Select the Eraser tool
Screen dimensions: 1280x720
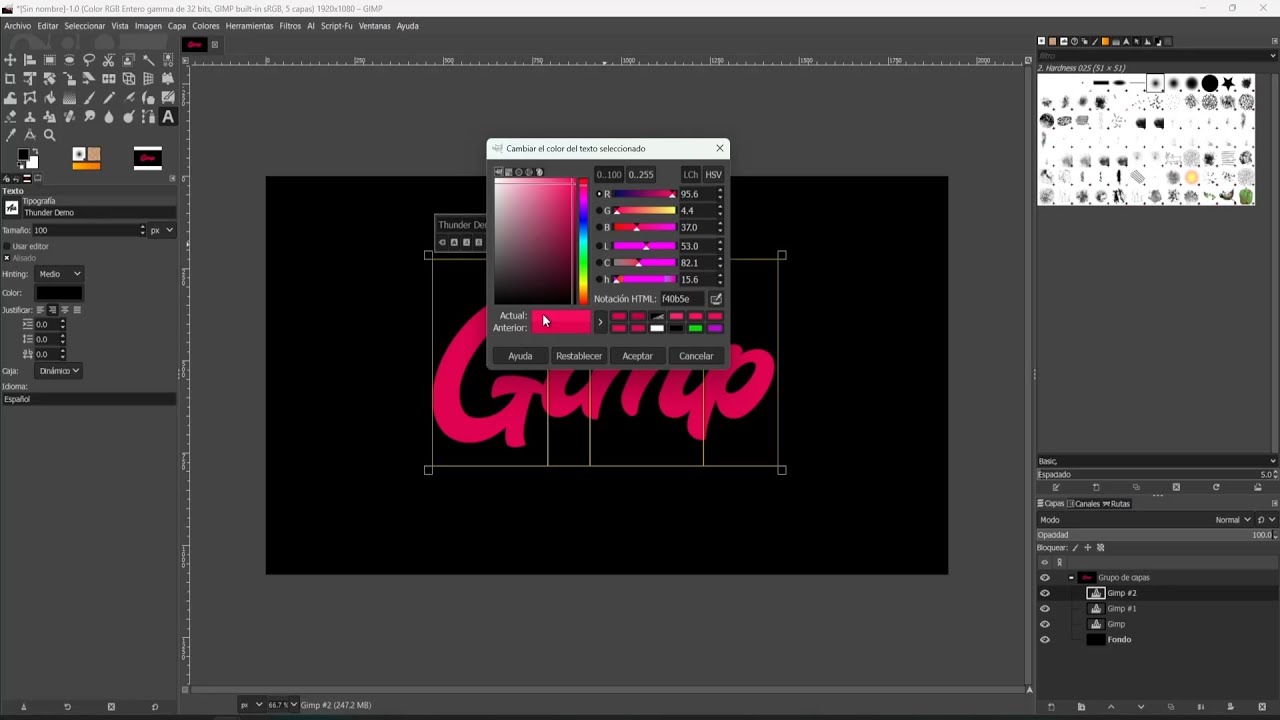tap(10, 117)
